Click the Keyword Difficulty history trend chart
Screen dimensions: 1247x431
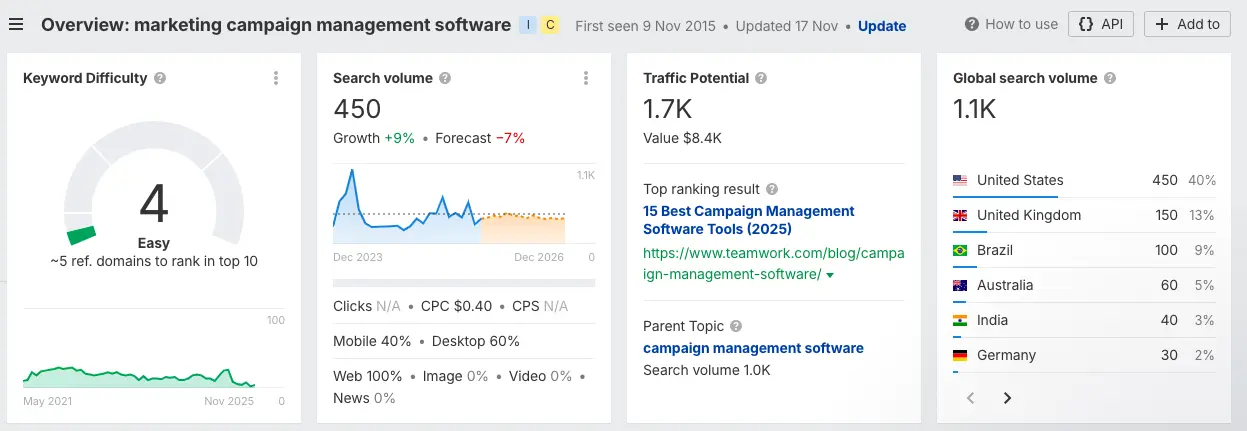click(x=139, y=376)
